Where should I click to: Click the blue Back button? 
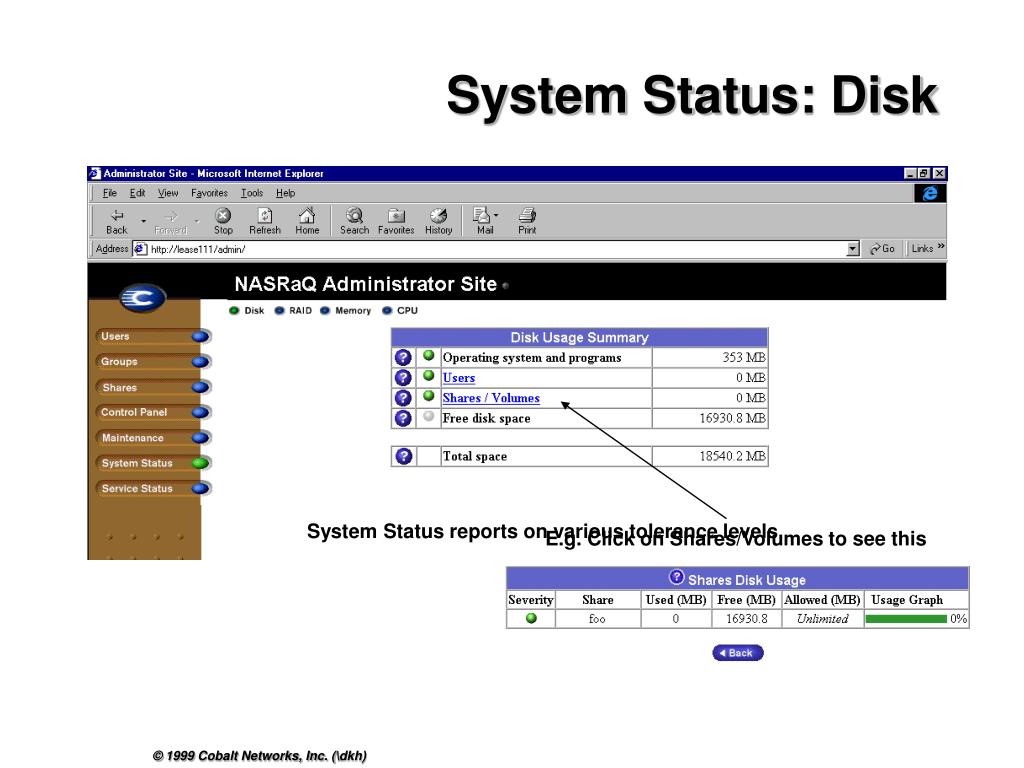(737, 652)
